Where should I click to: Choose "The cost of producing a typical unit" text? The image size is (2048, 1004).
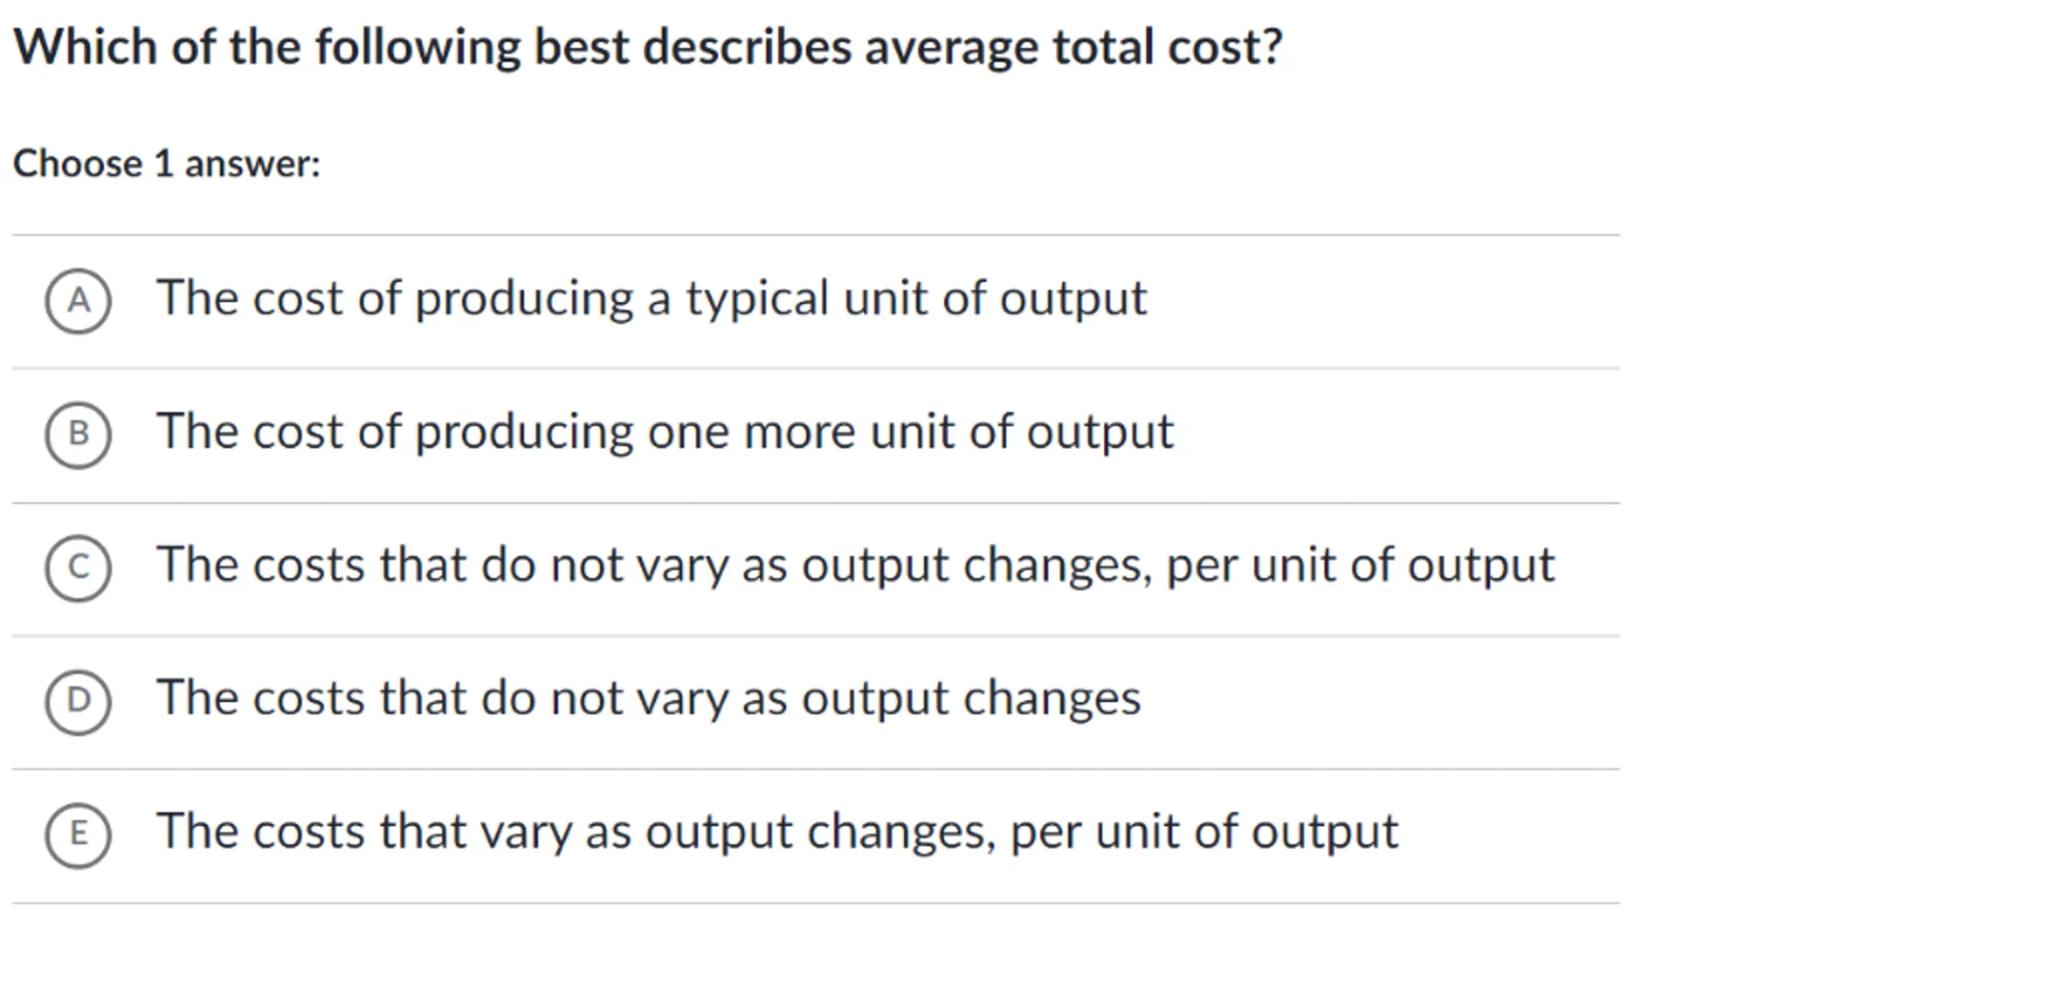(650, 298)
